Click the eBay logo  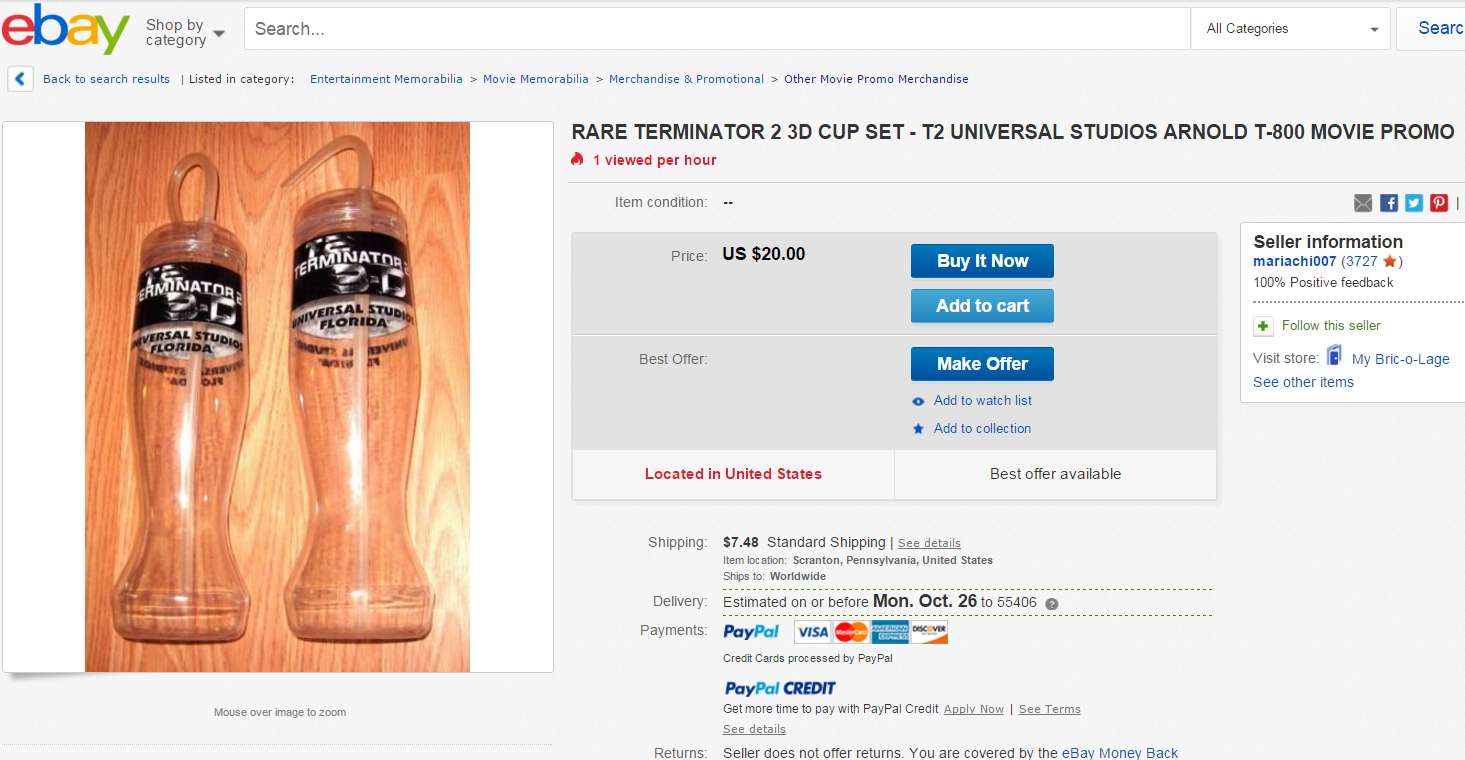pos(66,30)
